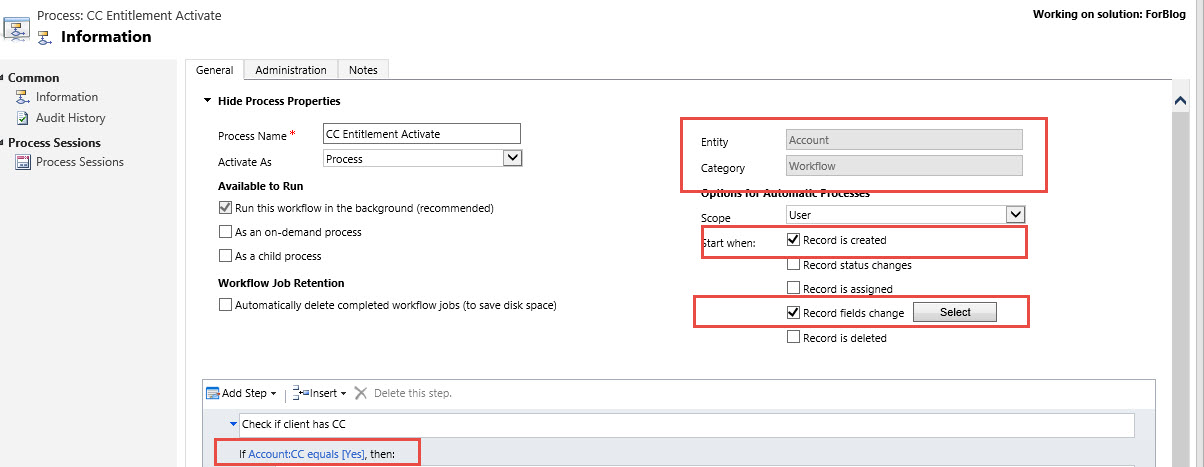Switch to the Administration tab
Screen dimensions: 1204x467
[x=290, y=70]
